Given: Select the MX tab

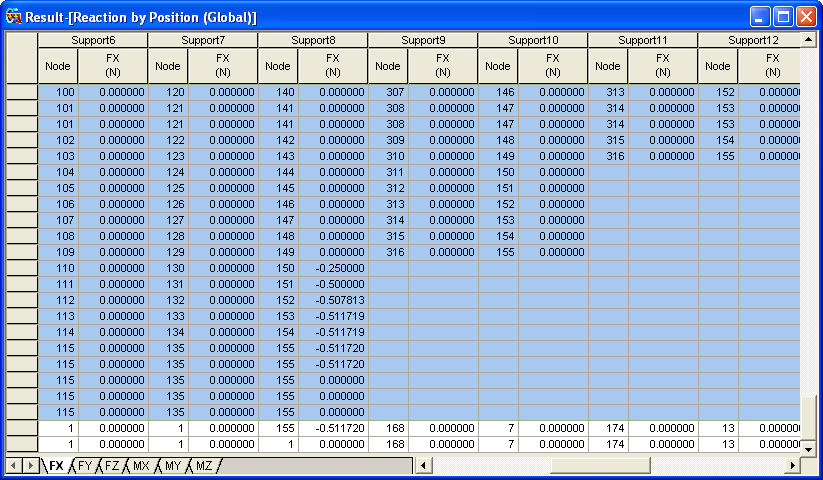Looking at the screenshot, I should 141,466.
